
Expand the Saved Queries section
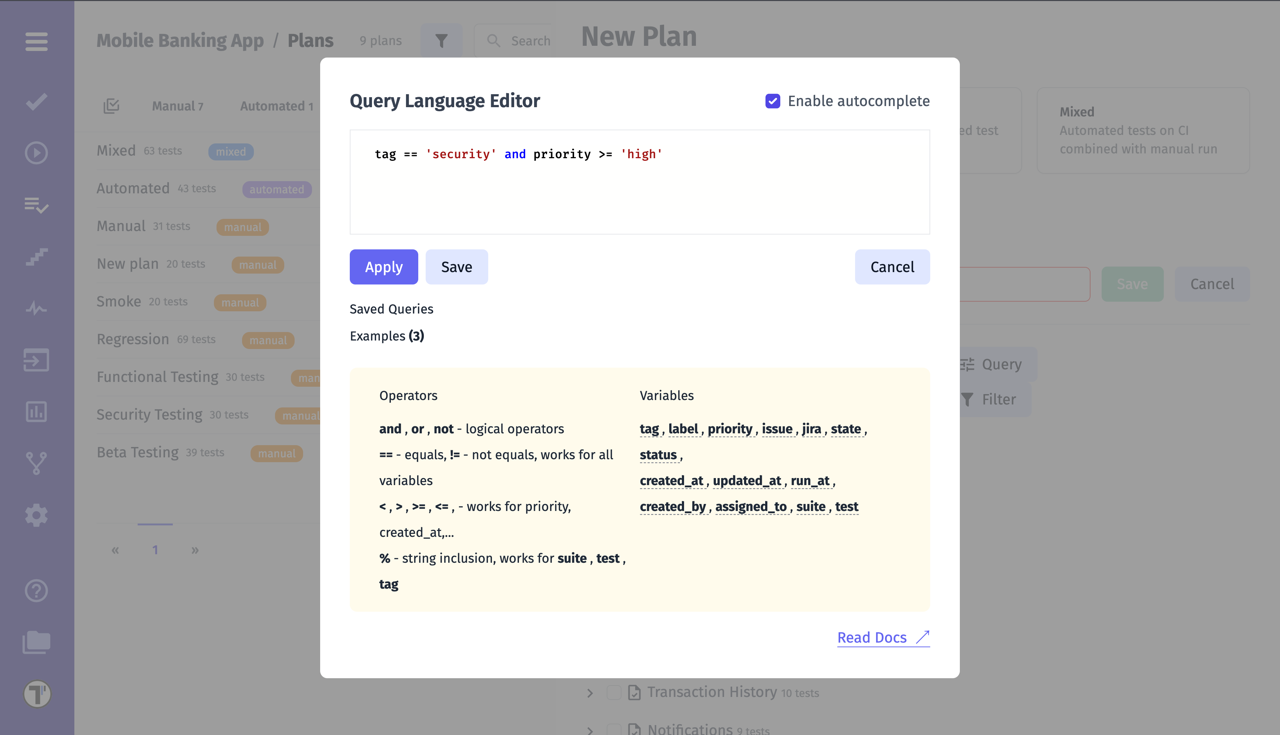click(x=391, y=309)
